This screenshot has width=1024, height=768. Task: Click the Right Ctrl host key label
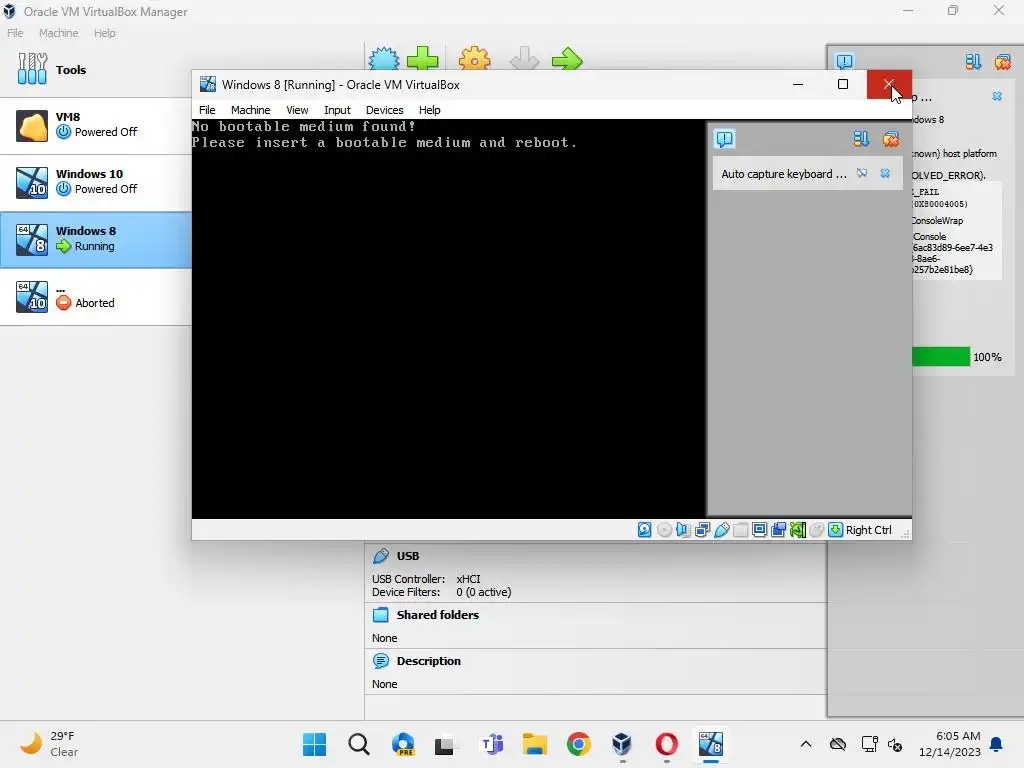[x=868, y=530]
